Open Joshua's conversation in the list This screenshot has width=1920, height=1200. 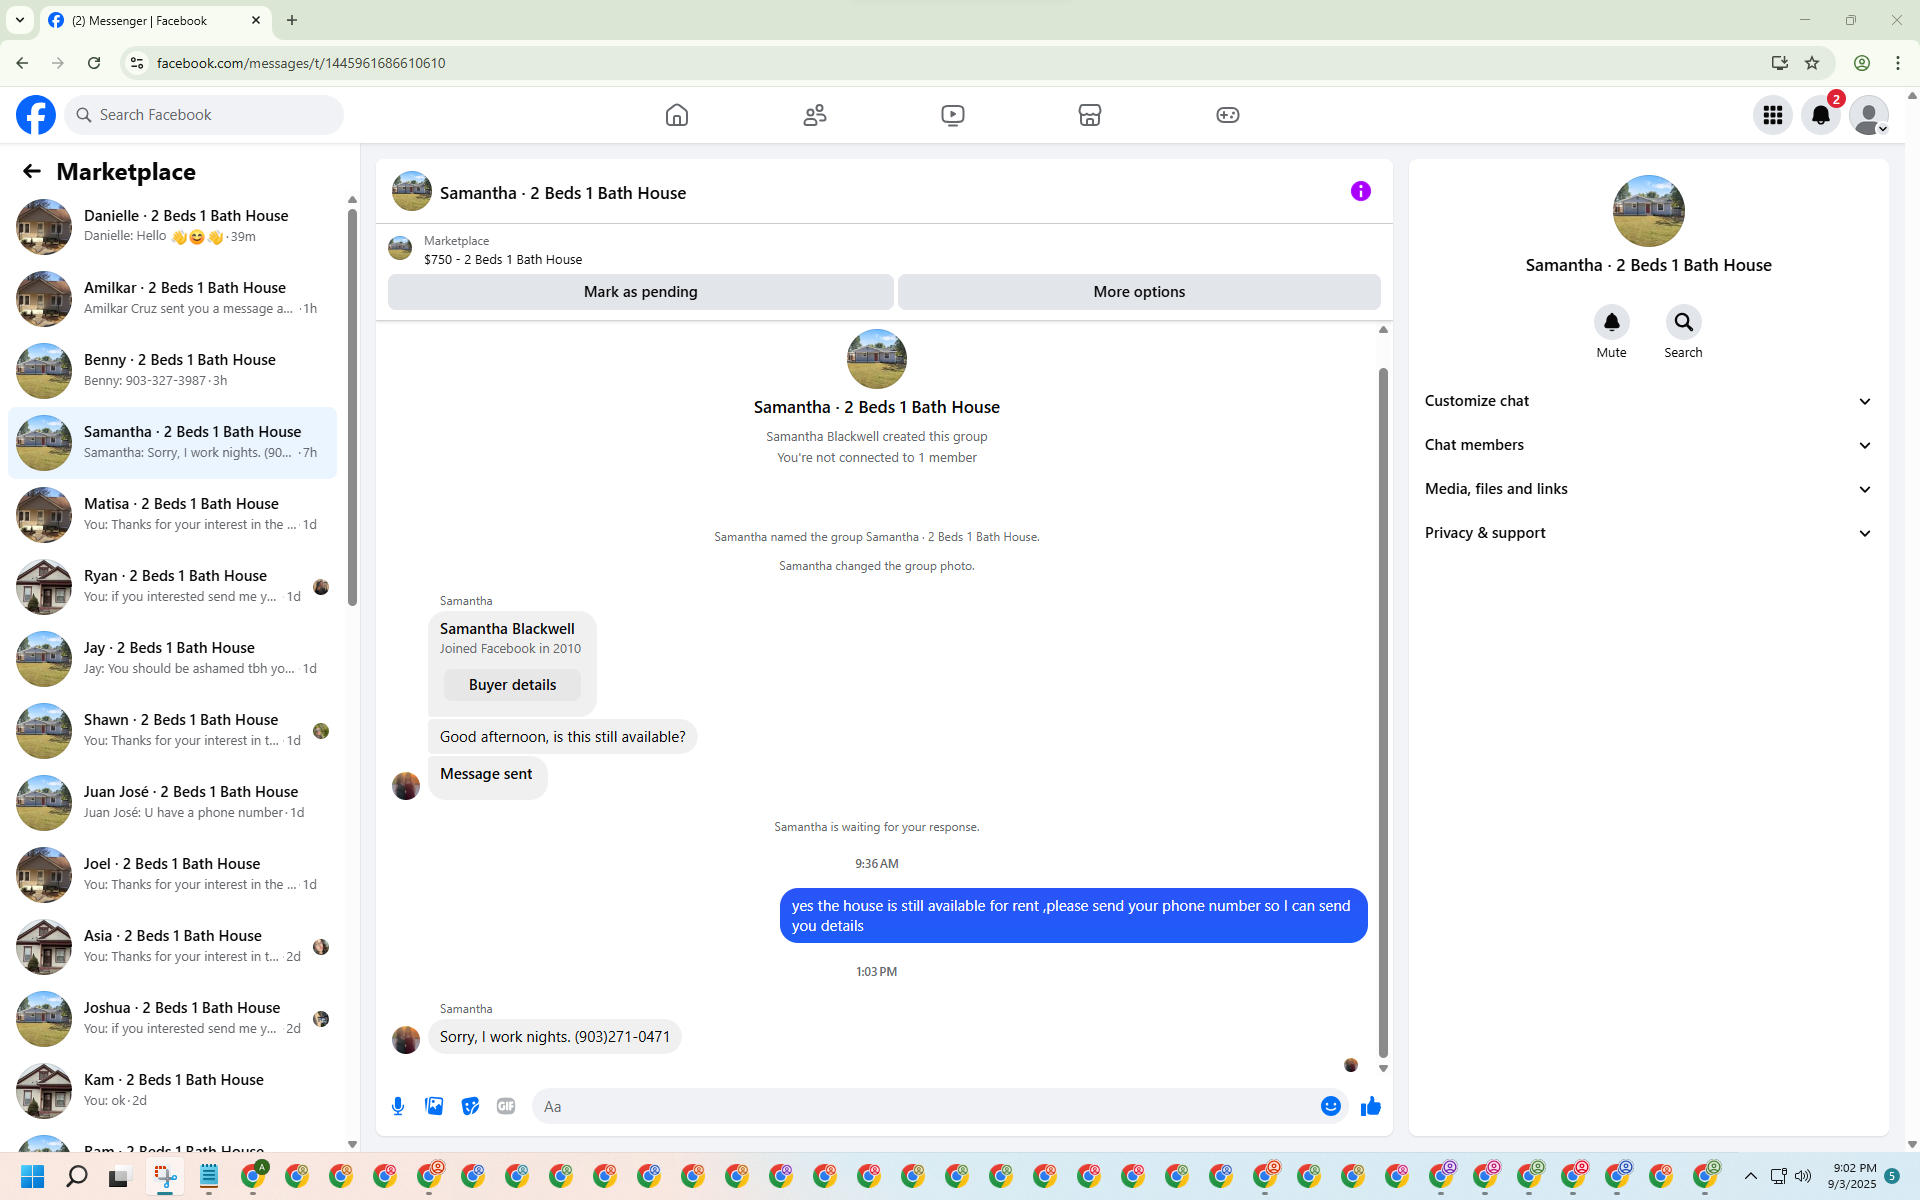173,1018
